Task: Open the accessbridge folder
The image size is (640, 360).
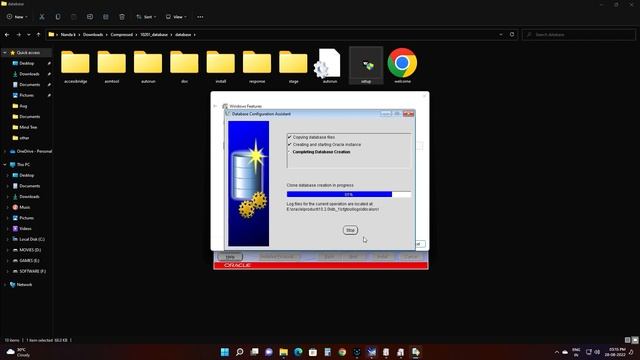Action: 76,67
